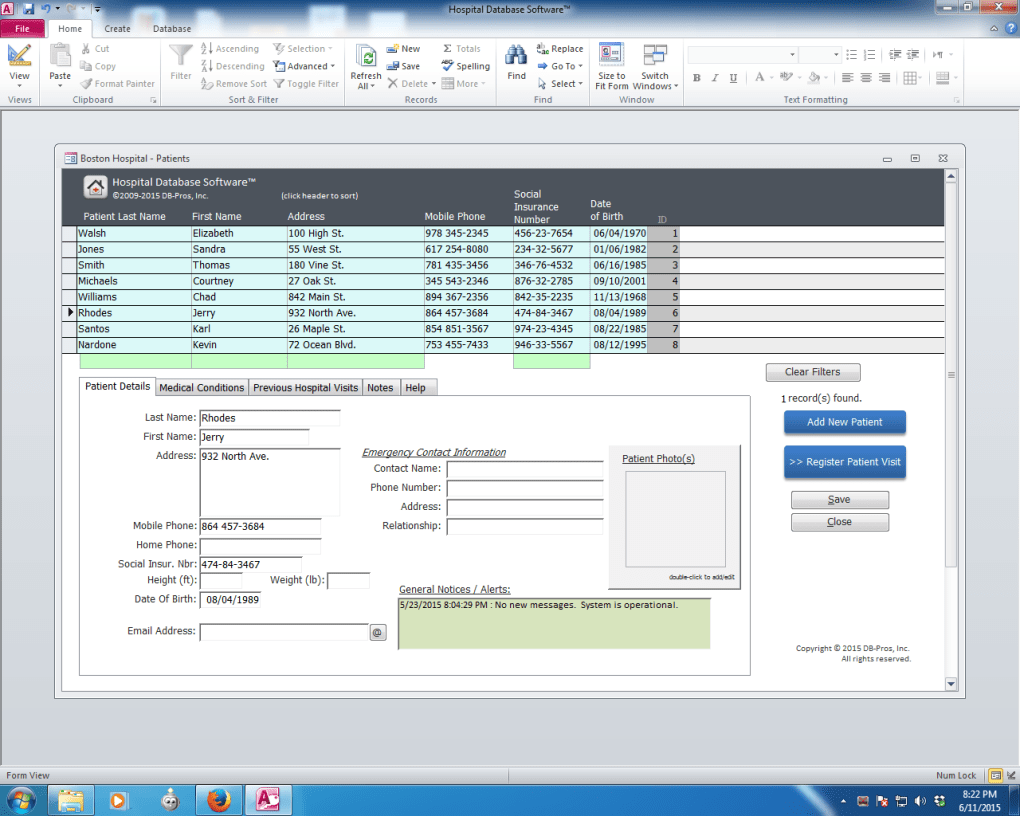Run the Spelling checker

click(x=465, y=66)
